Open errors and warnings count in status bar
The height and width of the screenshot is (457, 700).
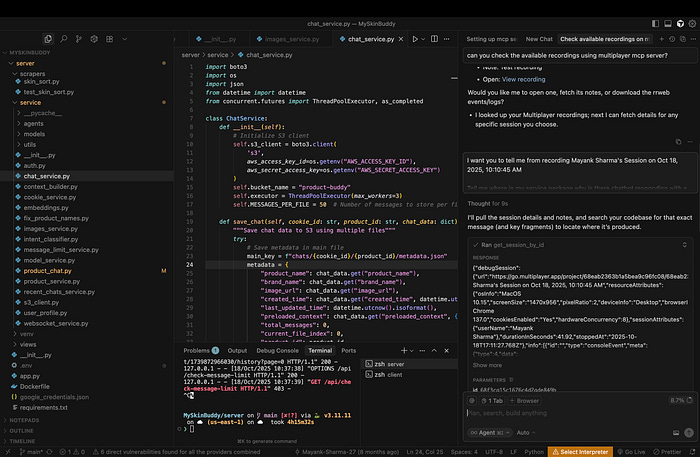click(72, 452)
